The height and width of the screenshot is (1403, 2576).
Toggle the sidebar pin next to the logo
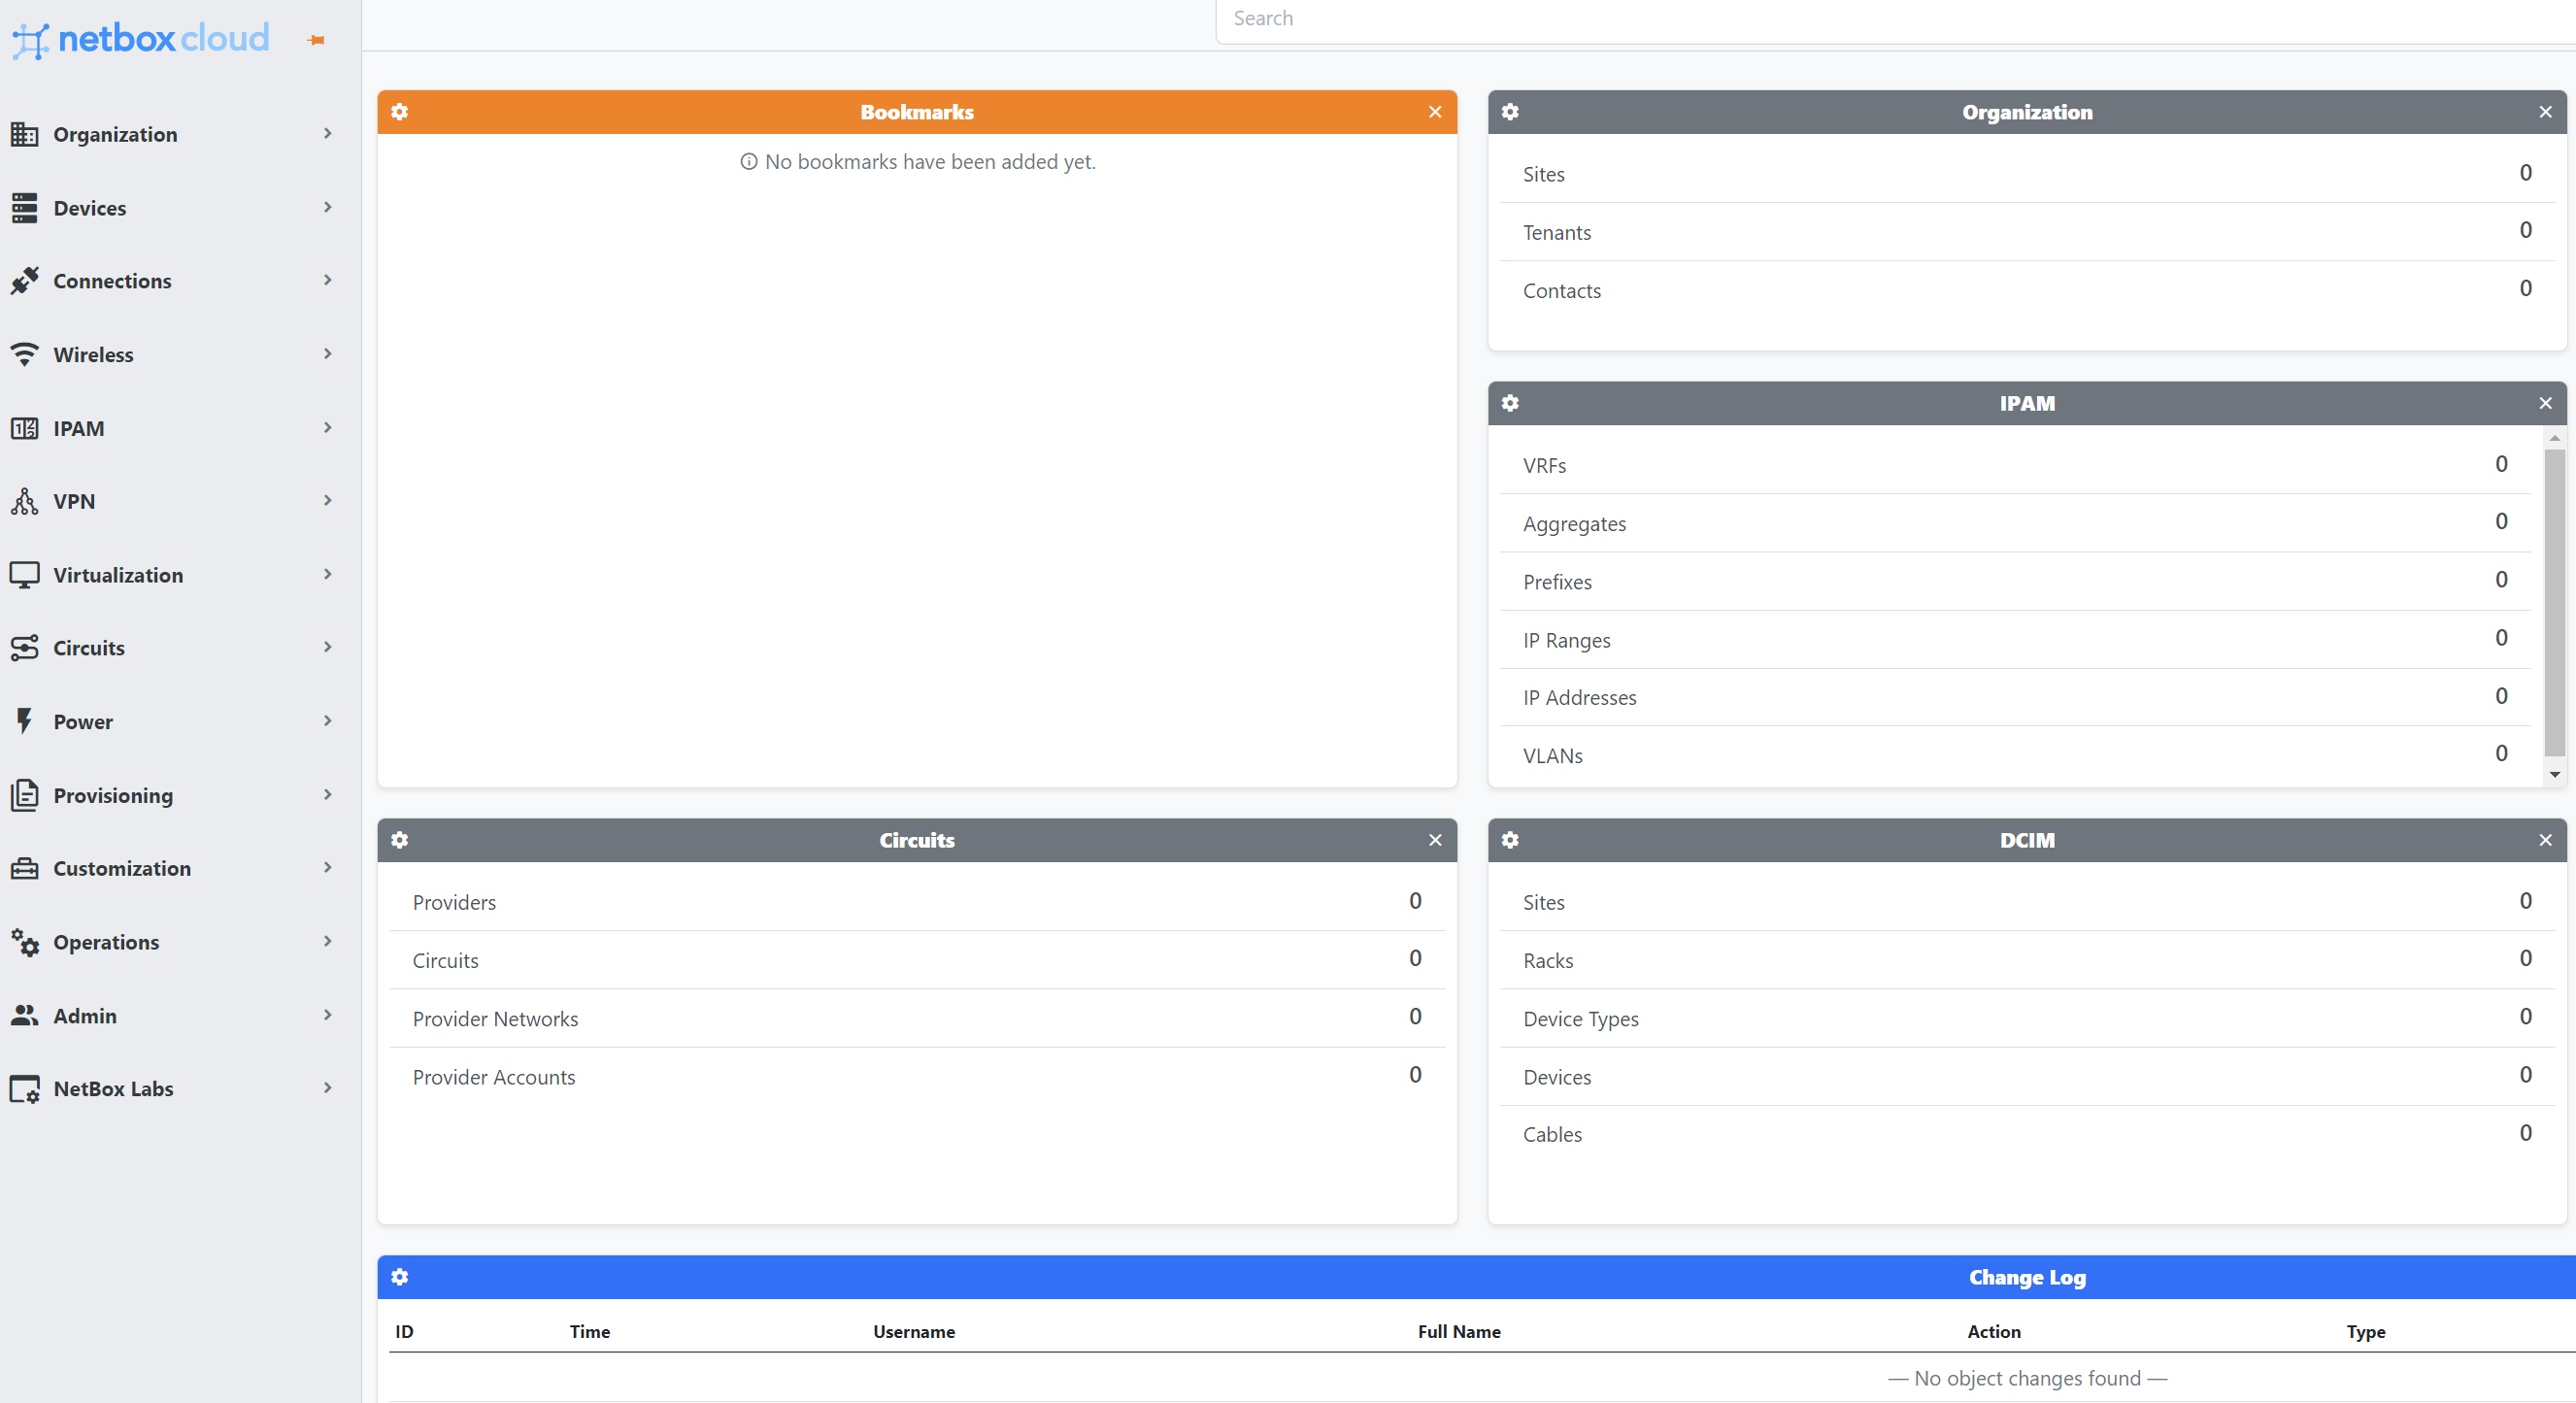coord(316,40)
